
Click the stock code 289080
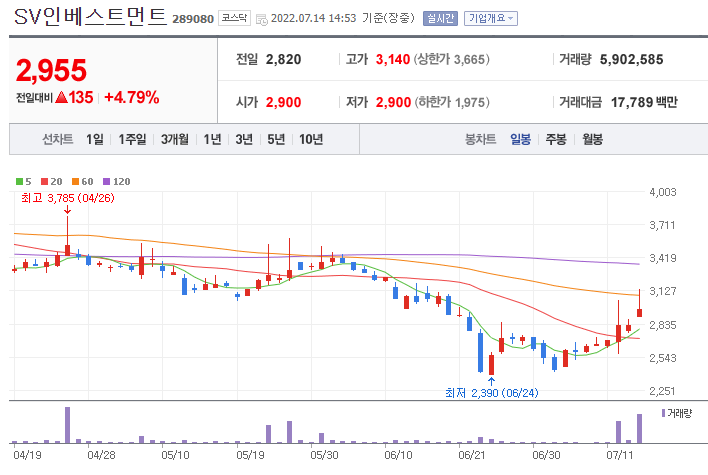193,19
